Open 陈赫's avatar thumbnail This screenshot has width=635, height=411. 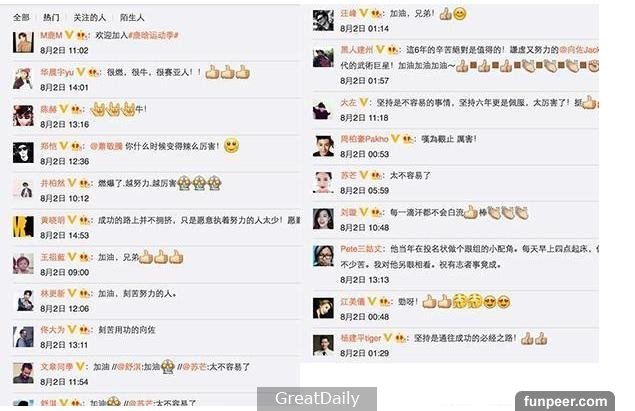(23, 116)
